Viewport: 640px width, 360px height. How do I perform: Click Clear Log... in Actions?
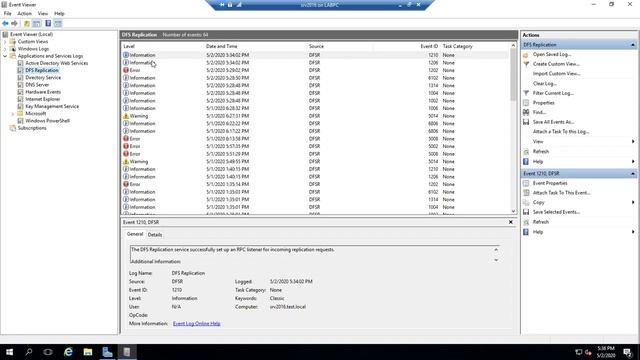coord(544,84)
